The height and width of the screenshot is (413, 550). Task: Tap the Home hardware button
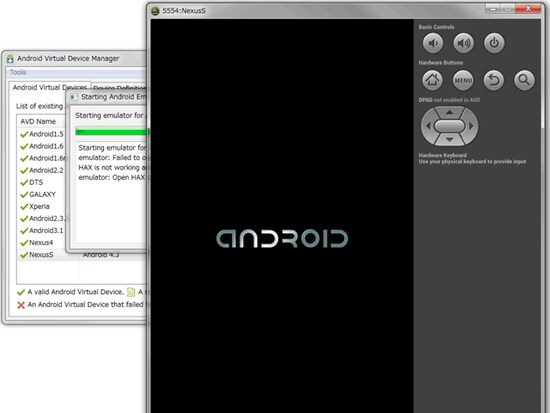pos(432,80)
